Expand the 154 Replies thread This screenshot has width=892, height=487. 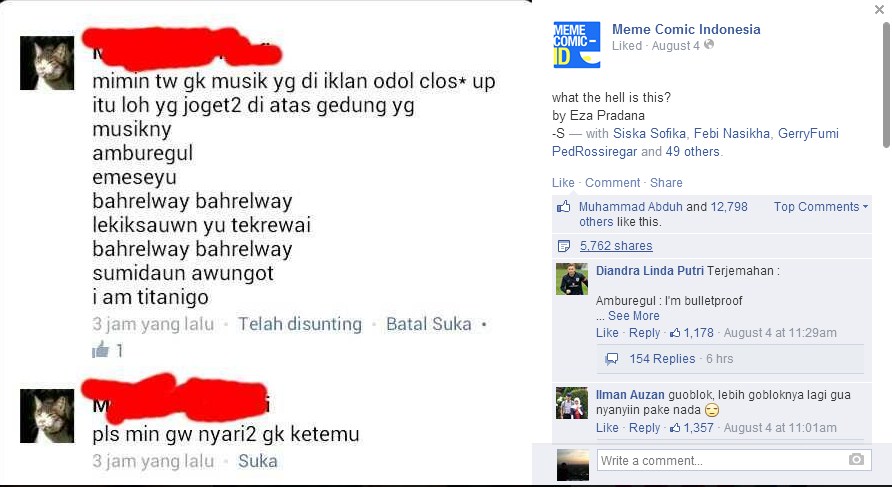coord(662,359)
